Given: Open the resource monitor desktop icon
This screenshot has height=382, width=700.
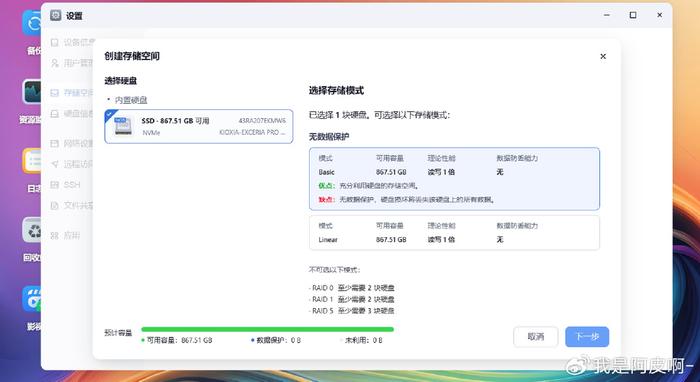Looking at the screenshot, I should click(32, 92).
